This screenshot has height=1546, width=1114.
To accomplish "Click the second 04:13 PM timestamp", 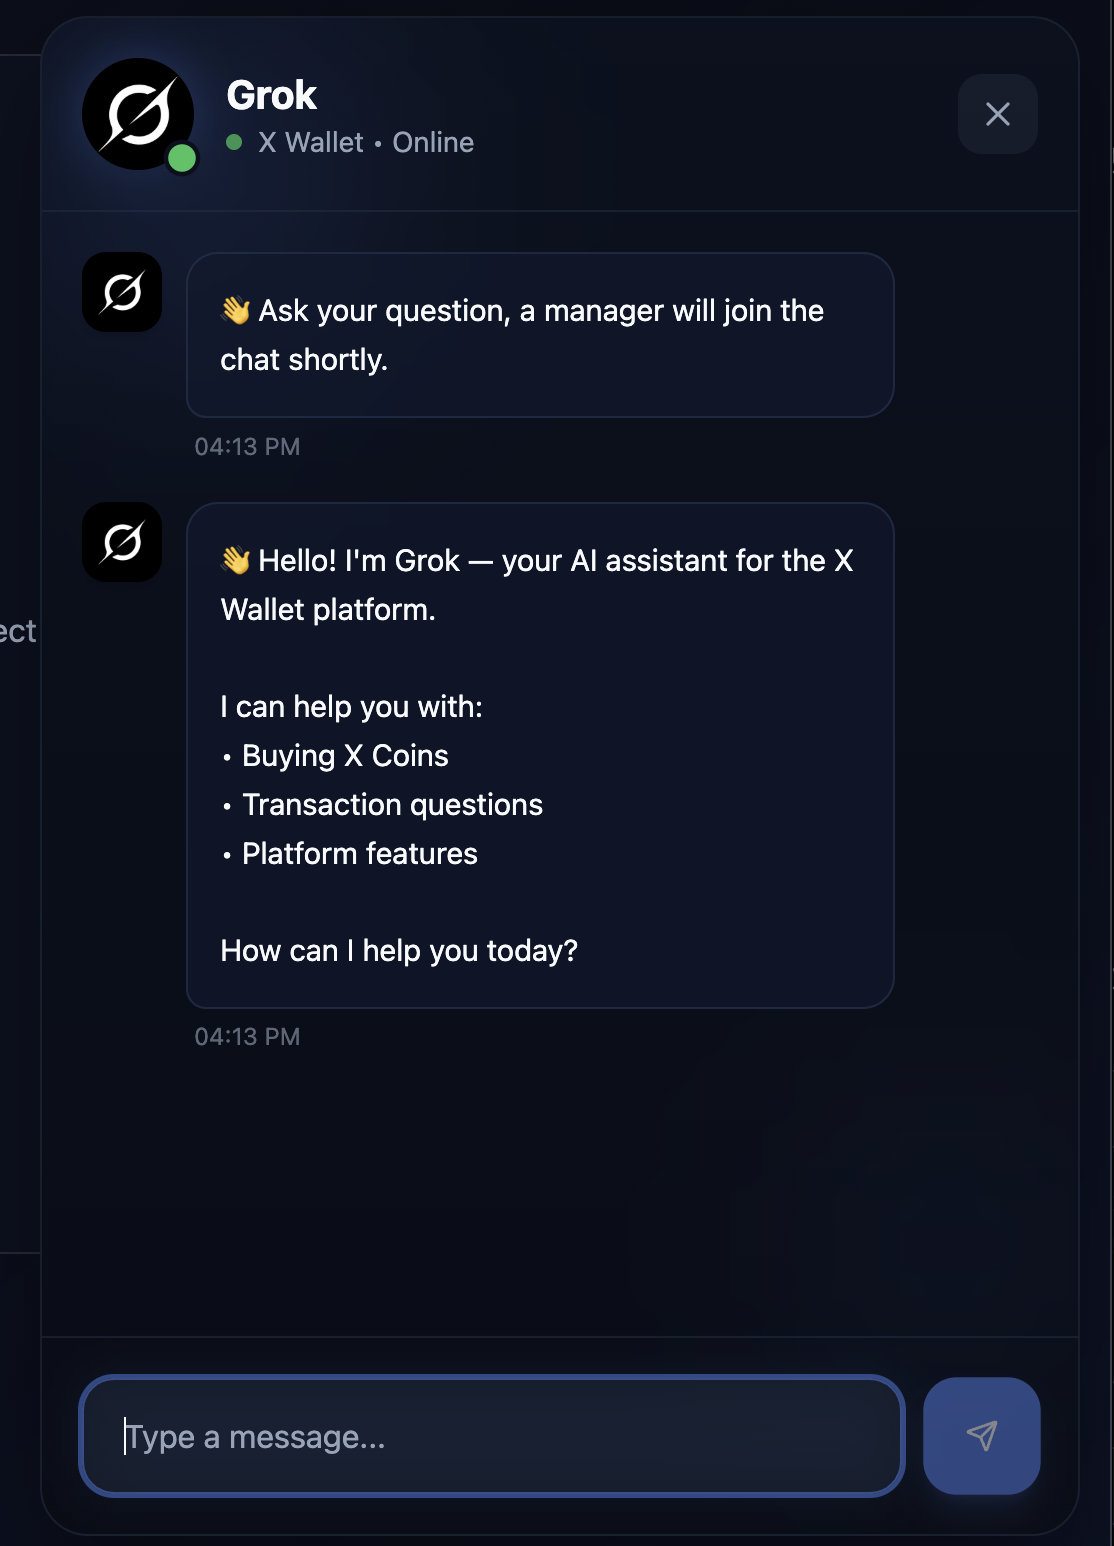I will [248, 1036].
